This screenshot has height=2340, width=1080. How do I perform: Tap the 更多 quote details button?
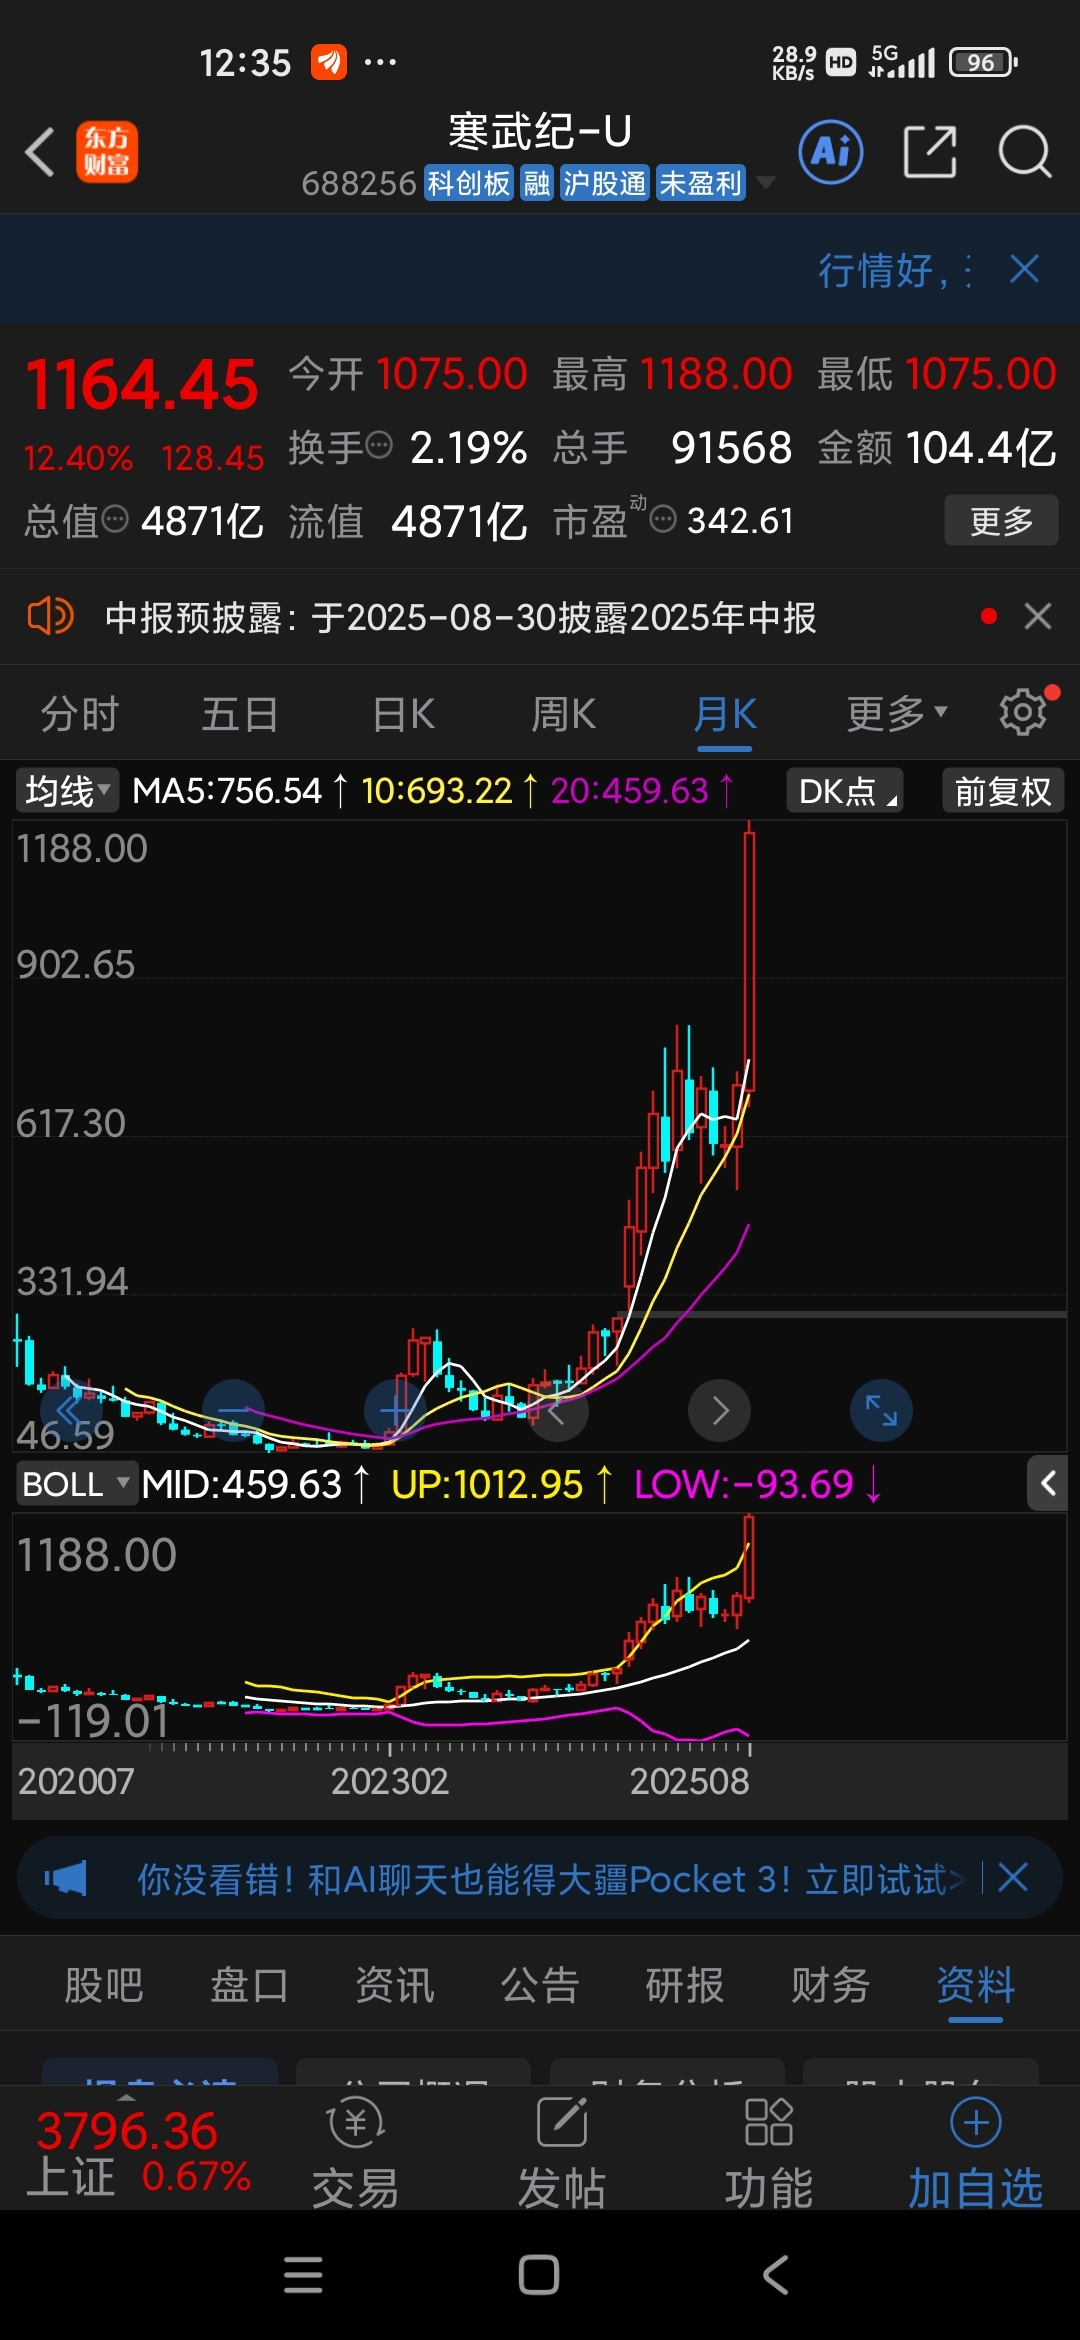[x=1001, y=520]
